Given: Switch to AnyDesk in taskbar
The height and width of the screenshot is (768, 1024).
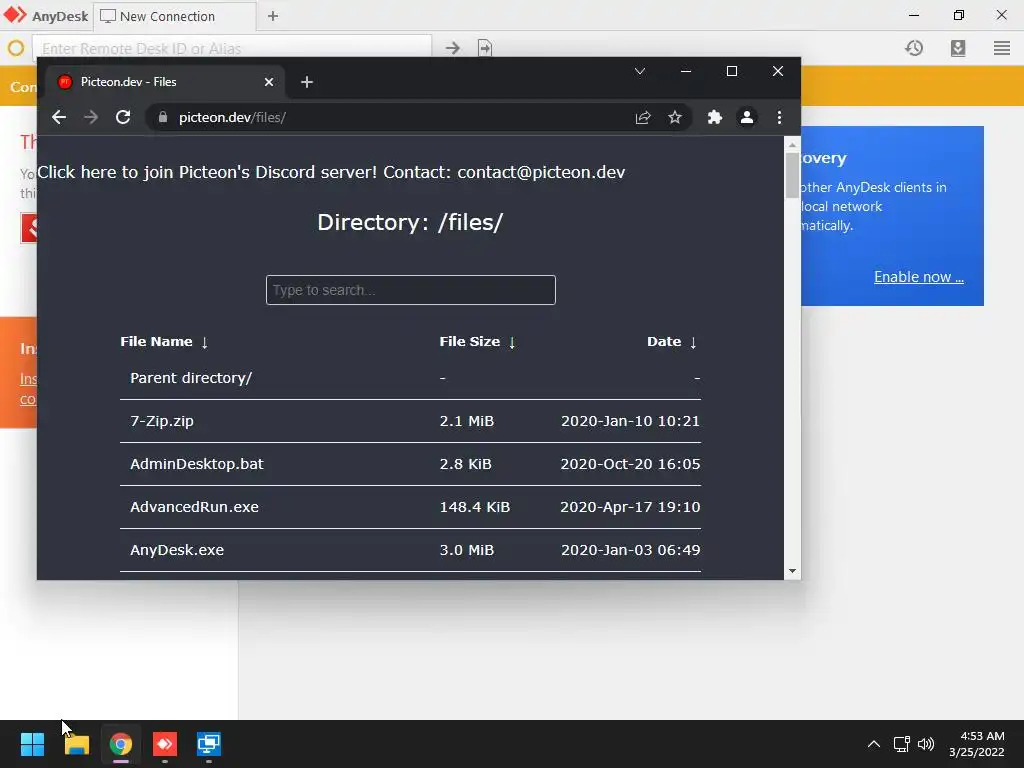Looking at the screenshot, I should pos(165,744).
